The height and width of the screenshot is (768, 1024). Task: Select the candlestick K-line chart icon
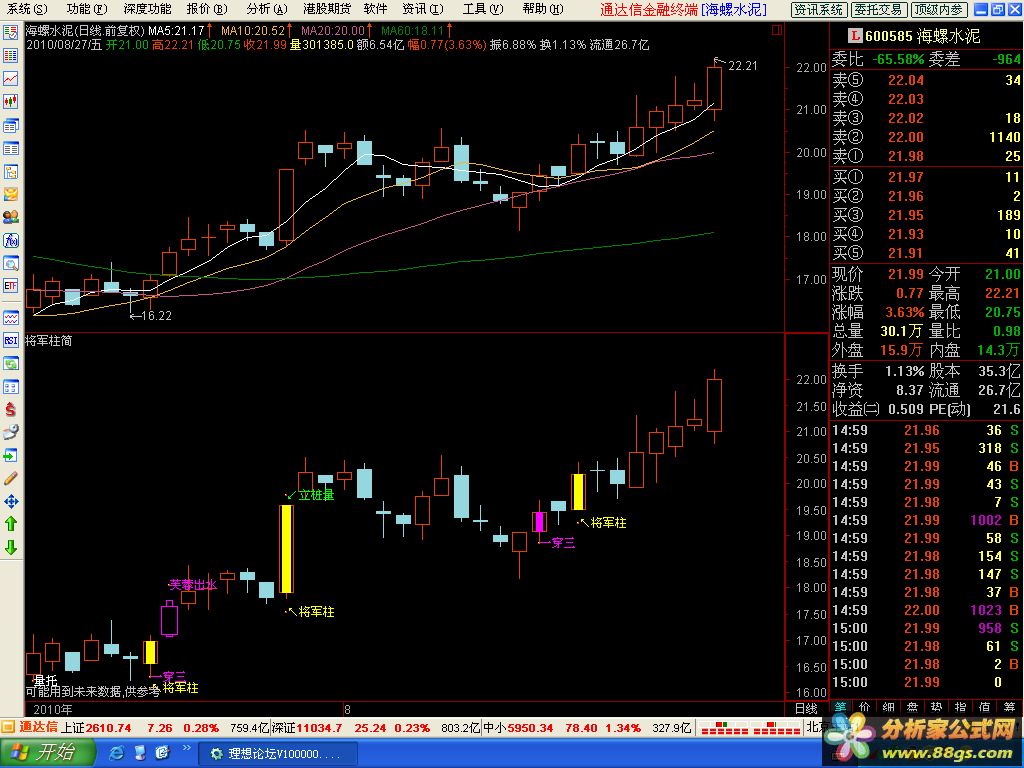(10, 101)
